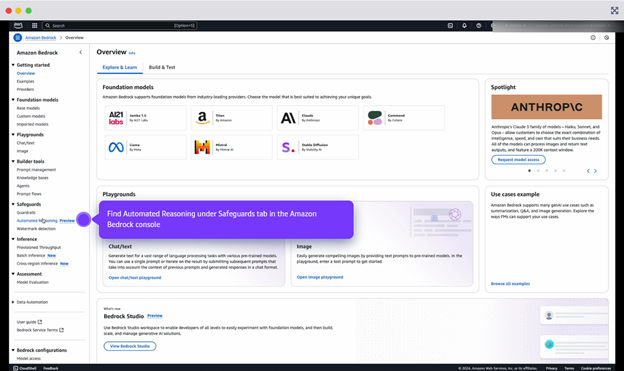
Task: Open Automated Reasoning under Safeguards
Action: click(x=37, y=221)
